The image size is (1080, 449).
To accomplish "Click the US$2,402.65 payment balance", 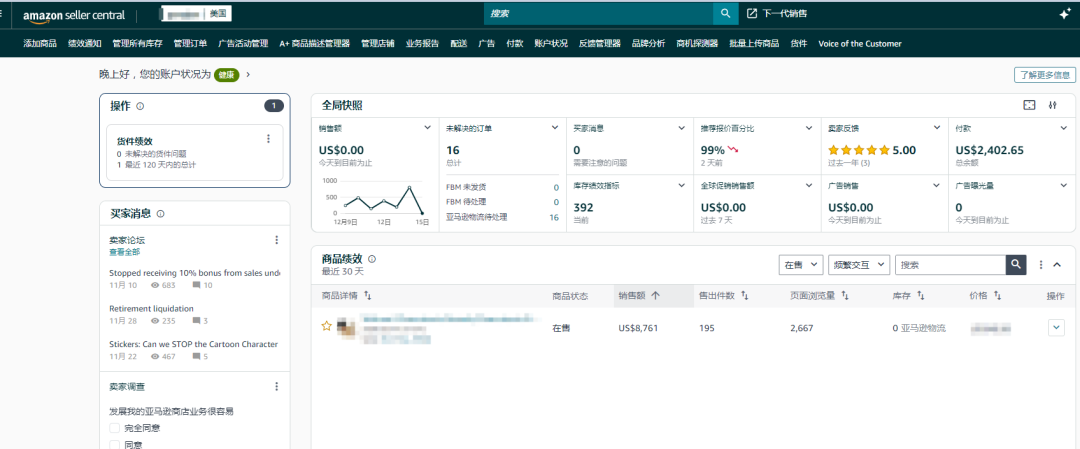I will pos(989,150).
